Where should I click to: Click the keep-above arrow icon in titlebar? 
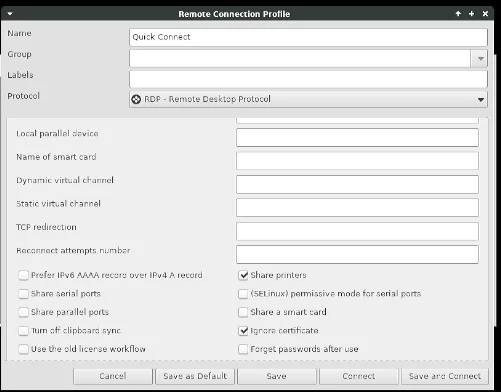coord(458,14)
